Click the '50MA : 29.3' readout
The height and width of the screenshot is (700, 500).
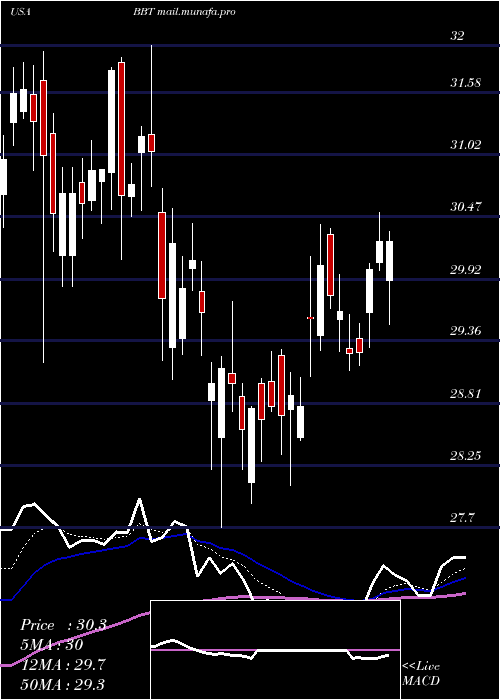tap(62, 684)
